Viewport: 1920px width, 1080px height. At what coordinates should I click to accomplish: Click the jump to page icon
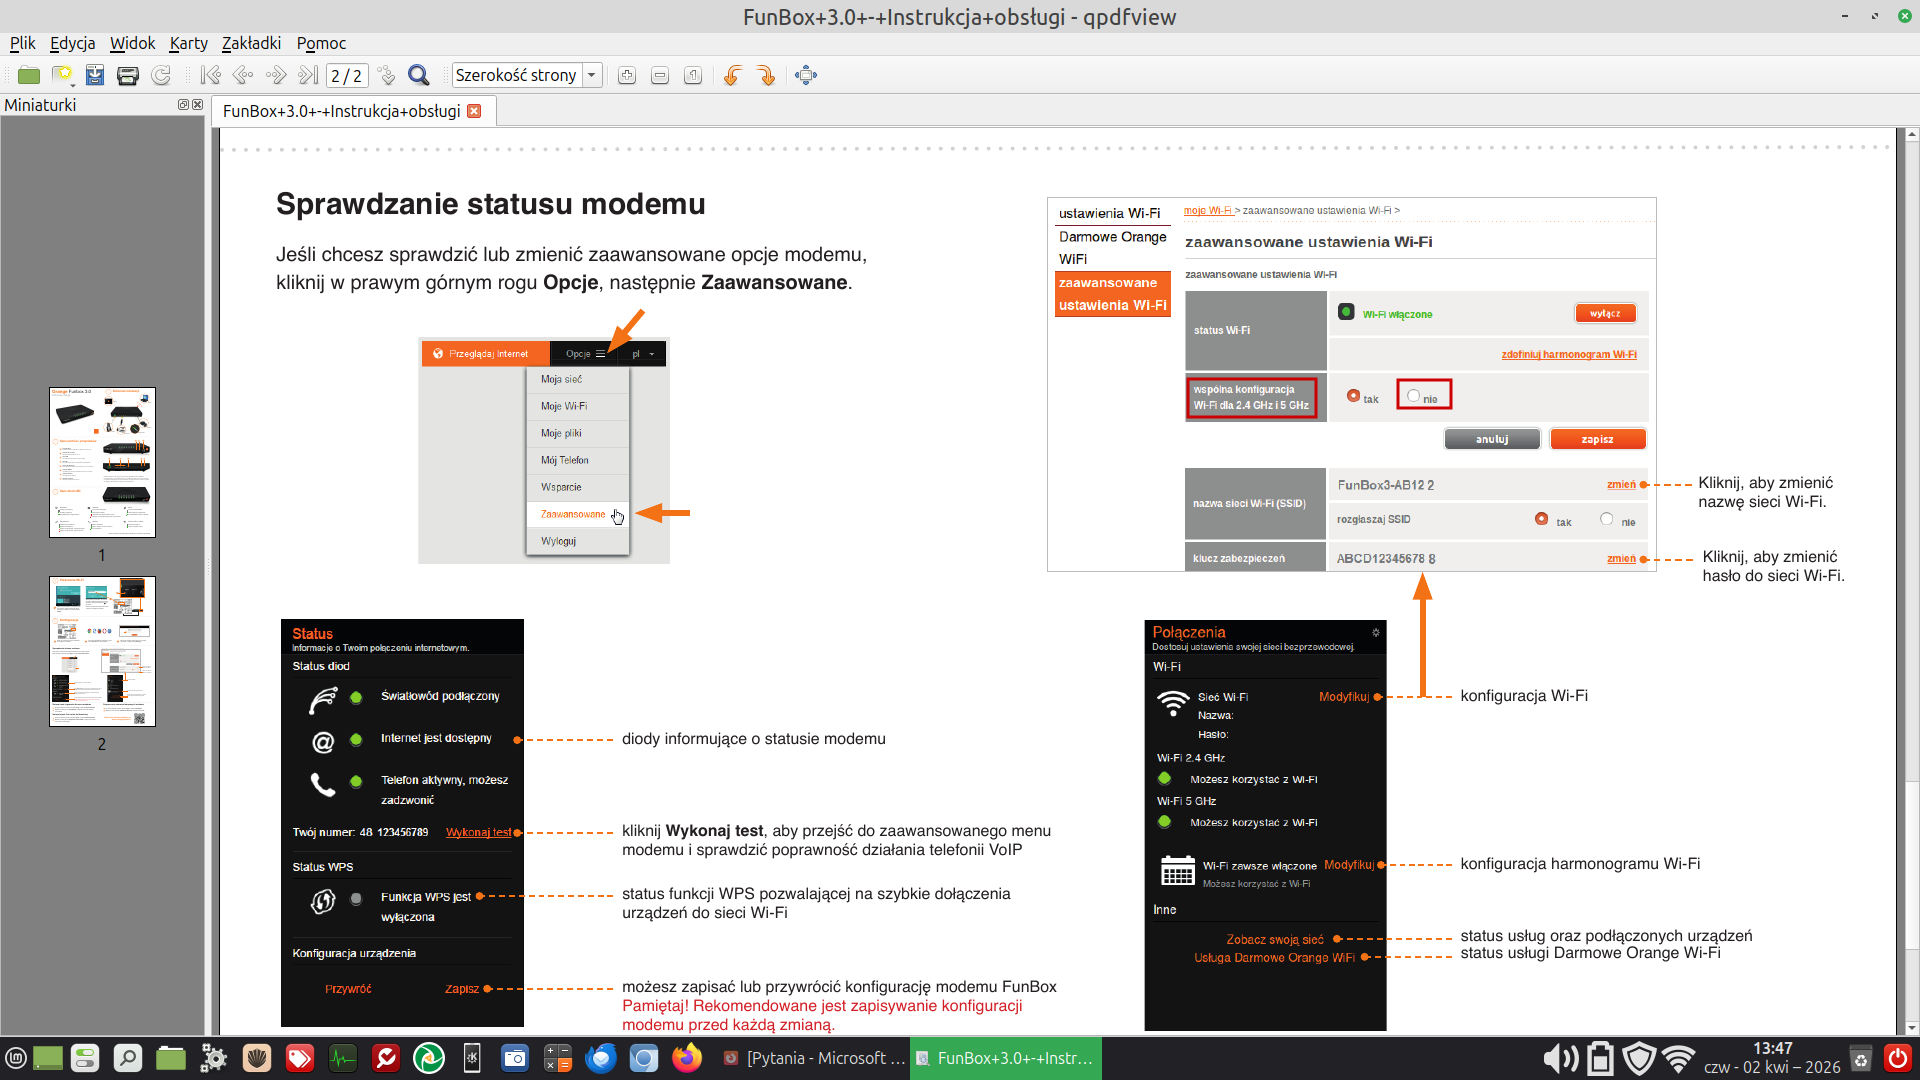386,76
